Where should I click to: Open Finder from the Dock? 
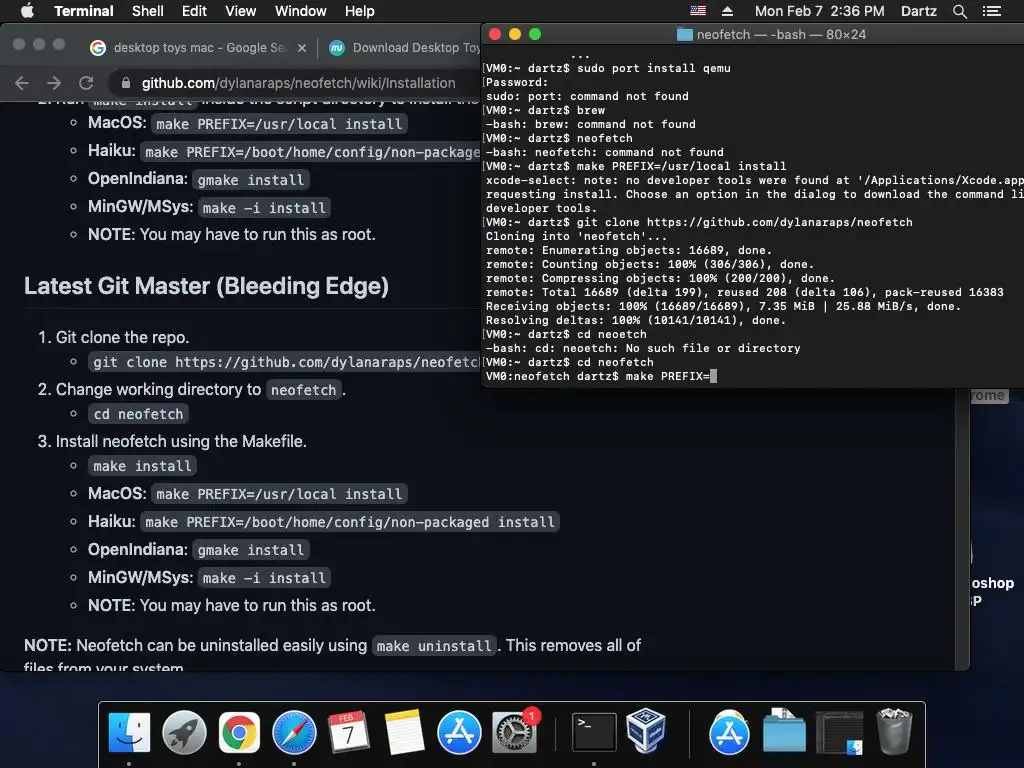[129, 732]
